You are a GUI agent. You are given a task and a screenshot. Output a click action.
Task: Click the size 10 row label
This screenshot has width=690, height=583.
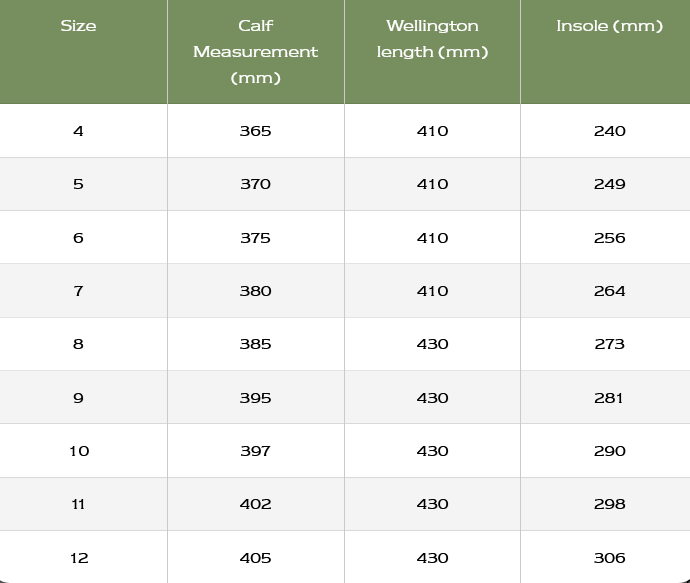pos(79,451)
